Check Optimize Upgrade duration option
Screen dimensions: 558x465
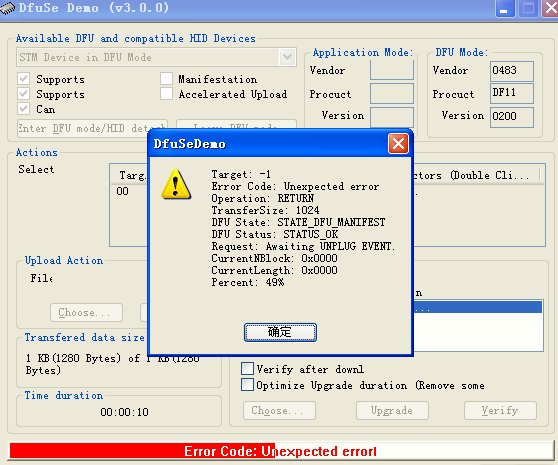(x=247, y=385)
